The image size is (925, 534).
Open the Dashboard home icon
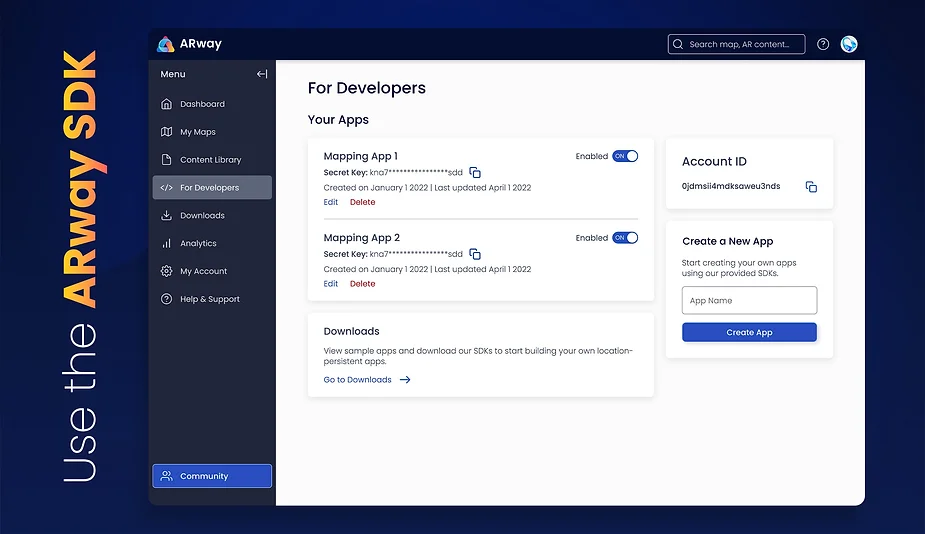(x=166, y=104)
